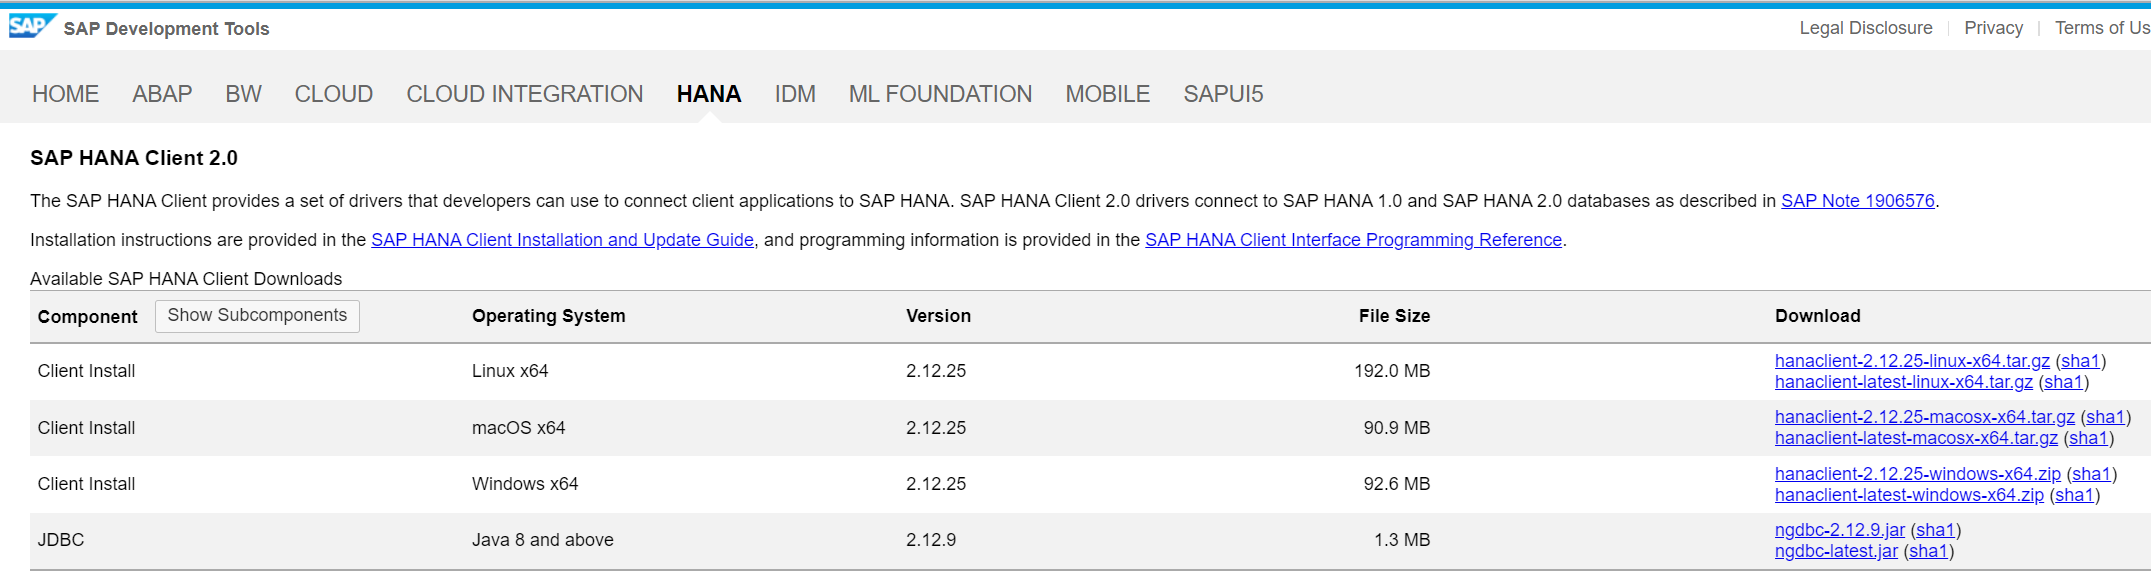Download hanaclient-2.12.25-linux-x64.tar.gz

(1912, 361)
